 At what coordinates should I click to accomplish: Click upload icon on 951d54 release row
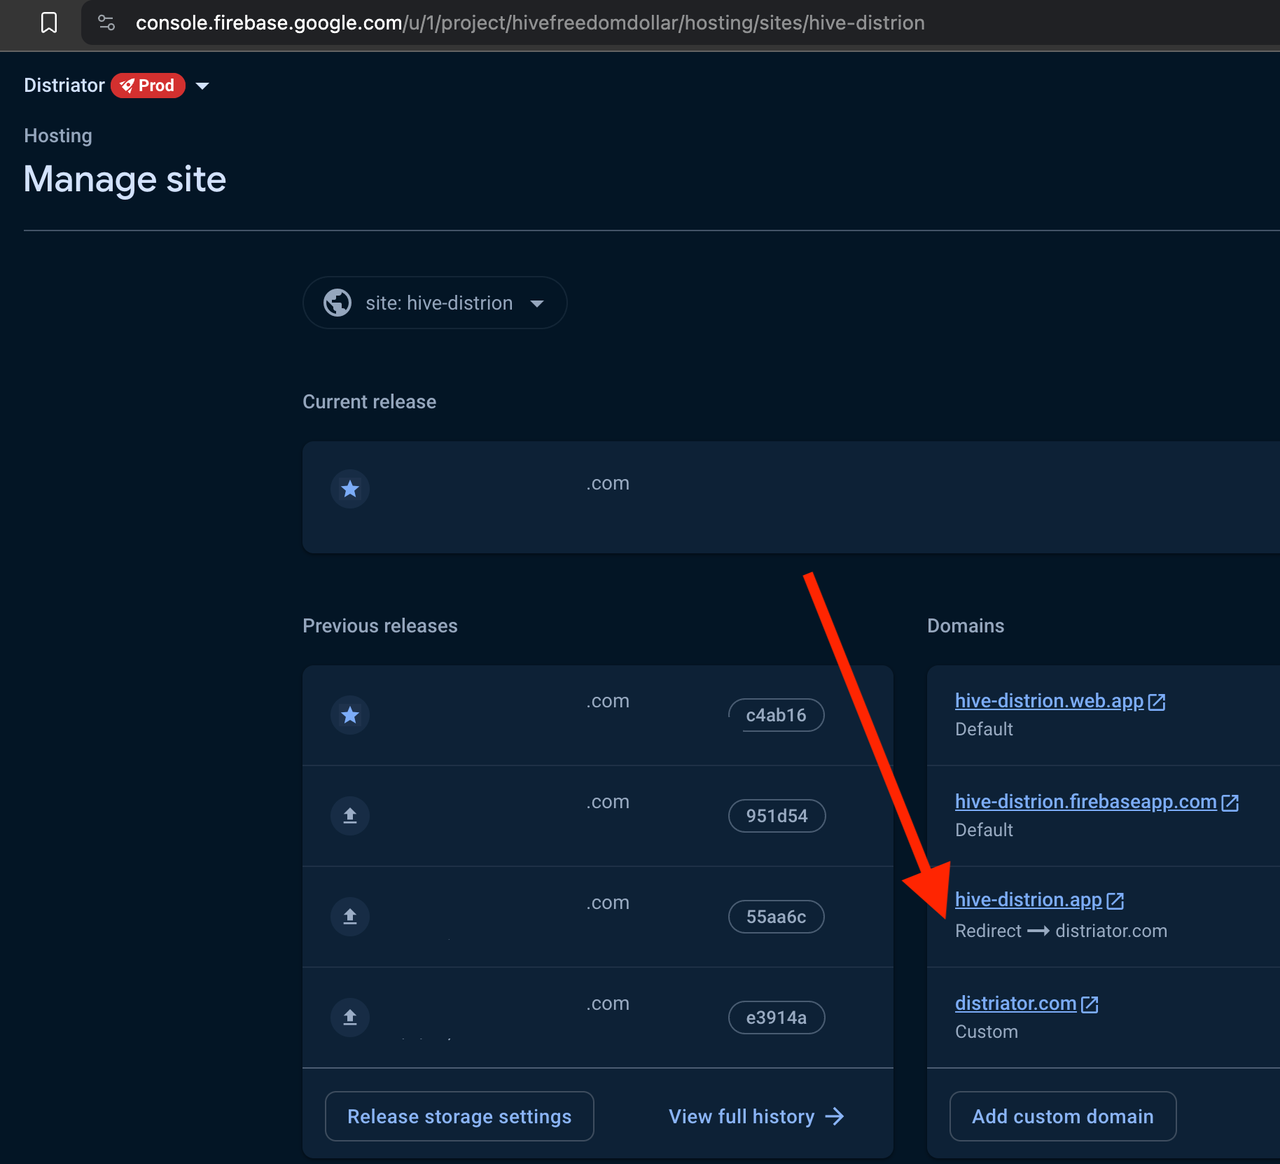pos(350,816)
